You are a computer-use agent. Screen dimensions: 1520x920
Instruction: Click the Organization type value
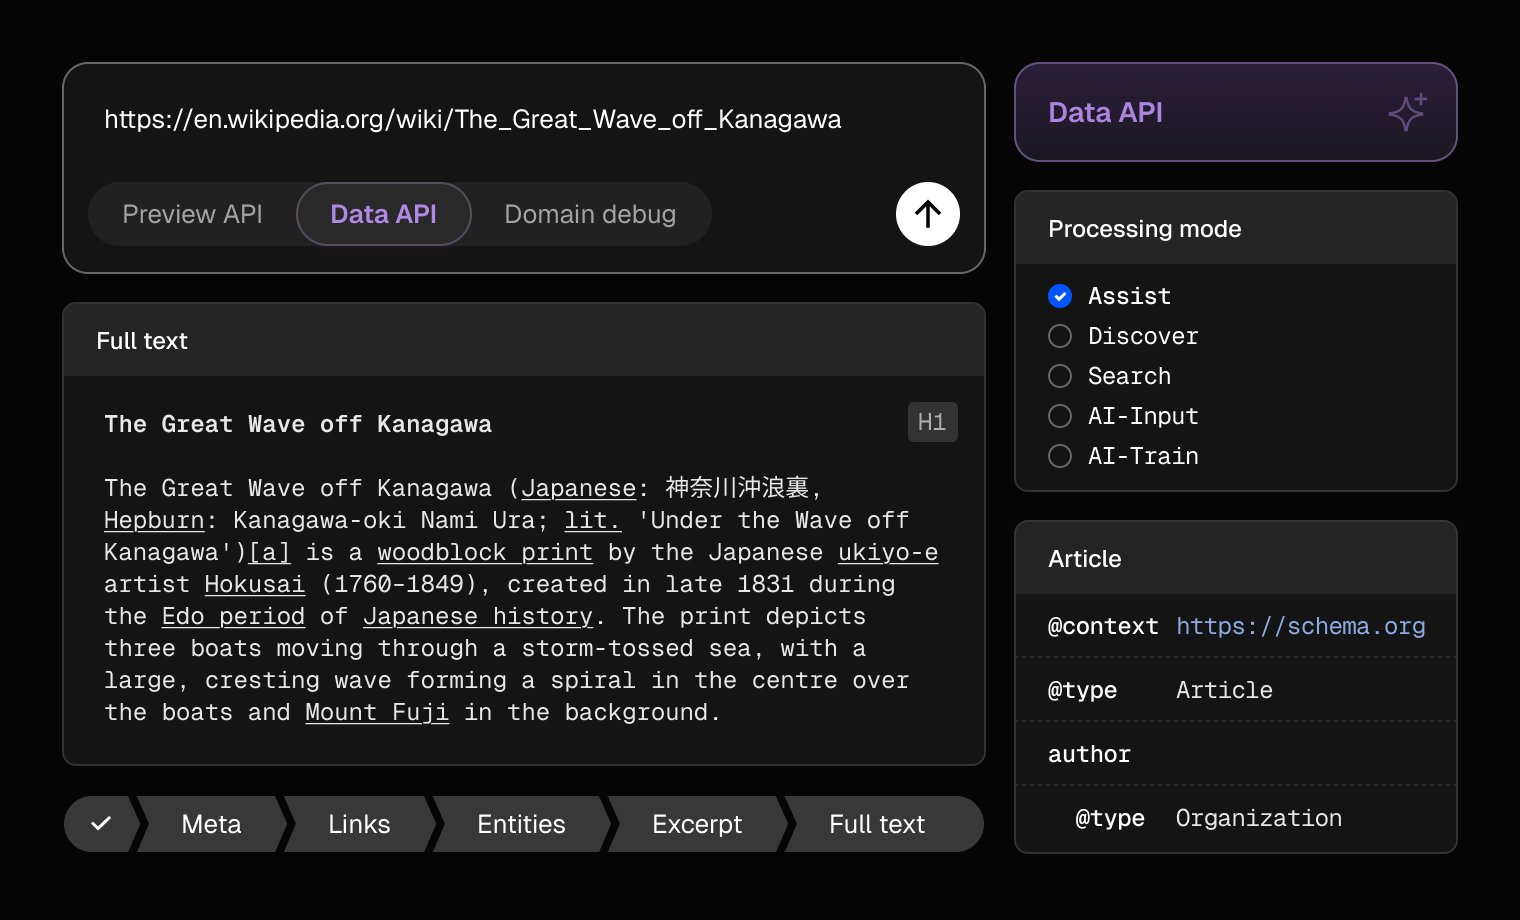(x=1259, y=818)
